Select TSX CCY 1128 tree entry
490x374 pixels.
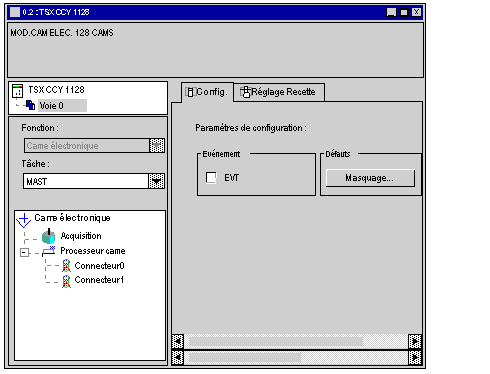pyautogui.click(x=56, y=90)
